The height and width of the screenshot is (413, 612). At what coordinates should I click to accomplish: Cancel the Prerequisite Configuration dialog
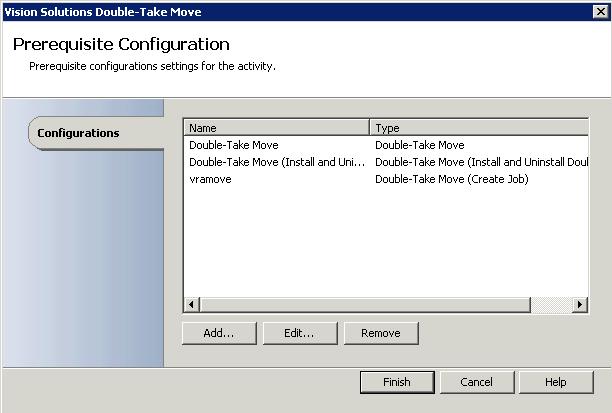point(477,382)
